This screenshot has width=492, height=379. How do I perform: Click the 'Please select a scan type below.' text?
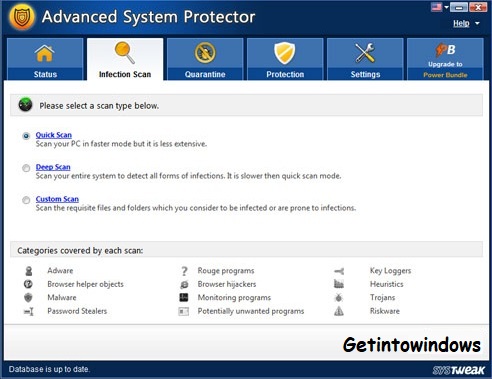(99, 106)
